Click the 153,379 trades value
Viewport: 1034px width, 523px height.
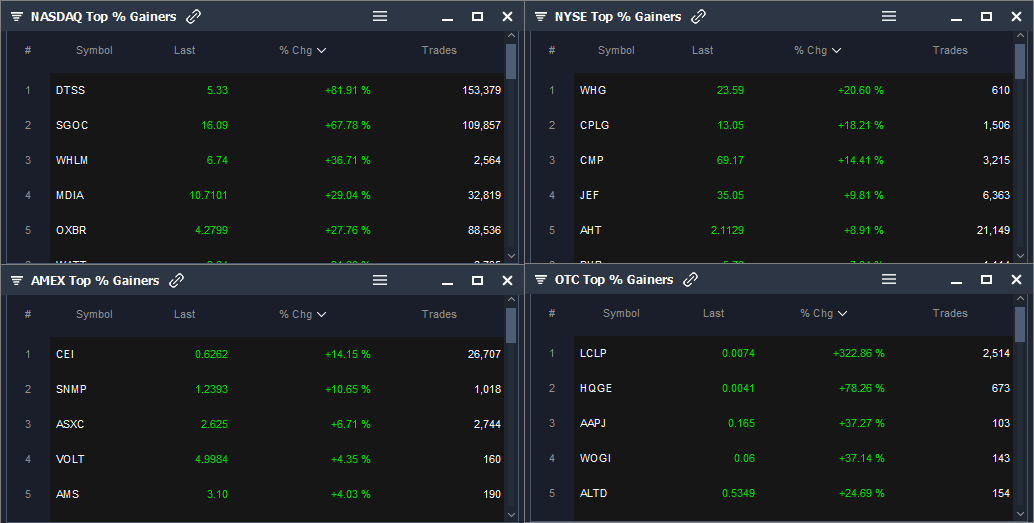[481, 90]
